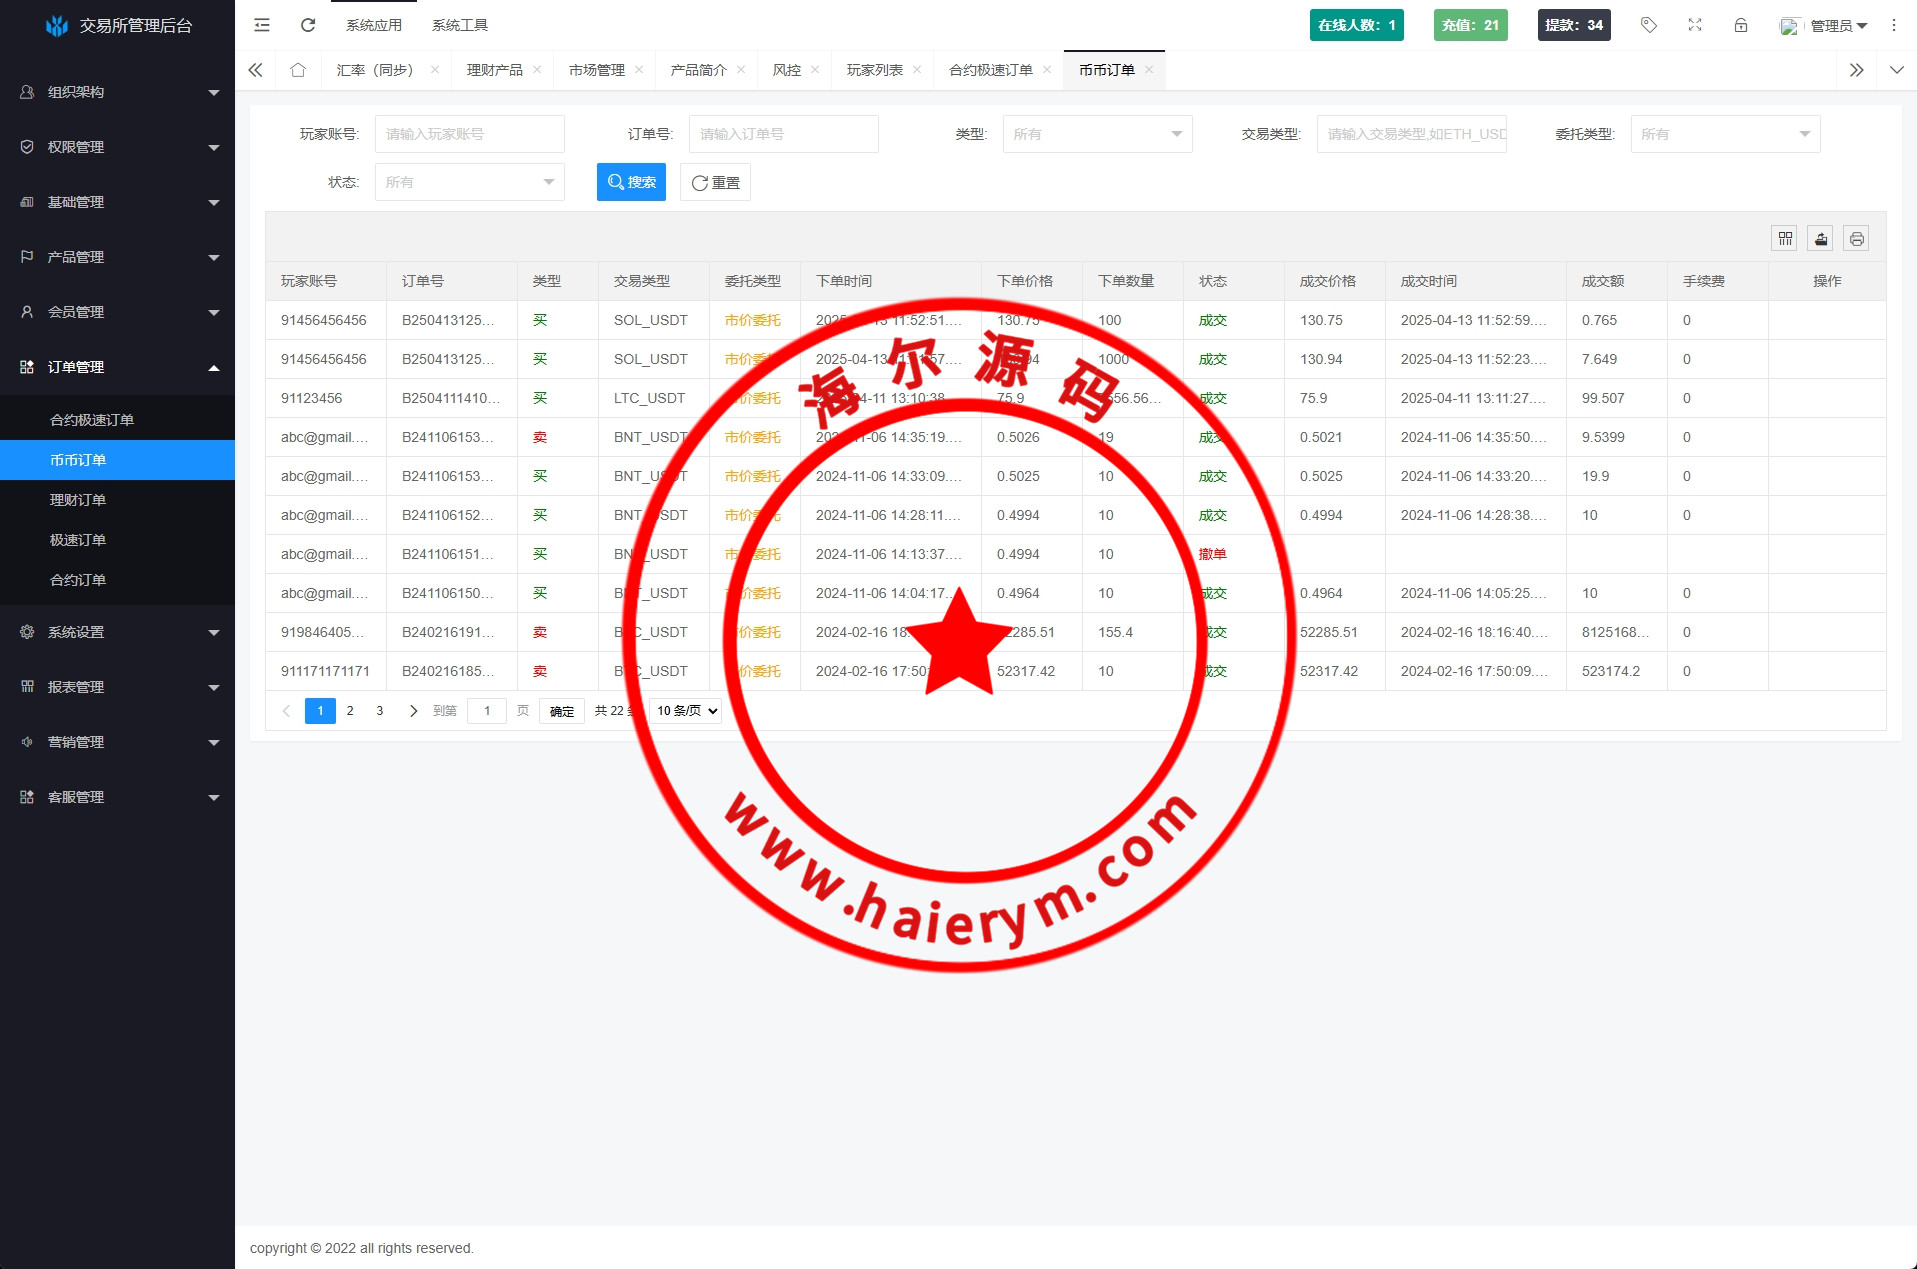Screen dimensions: 1917x1269
Task: Click the sidebar collapse menu icon
Action: 262,25
